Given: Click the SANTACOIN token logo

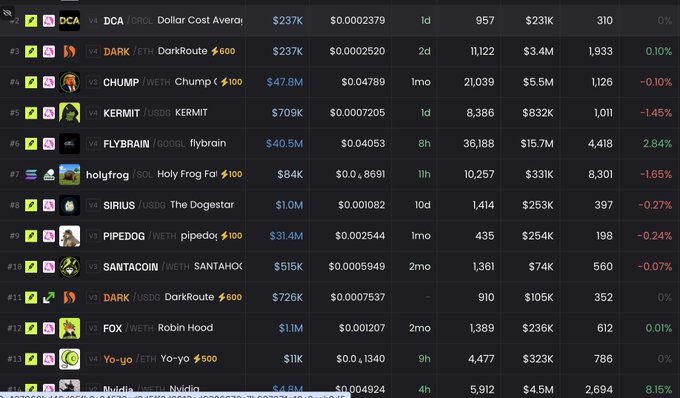Looking at the screenshot, I should (x=69, y=267).
